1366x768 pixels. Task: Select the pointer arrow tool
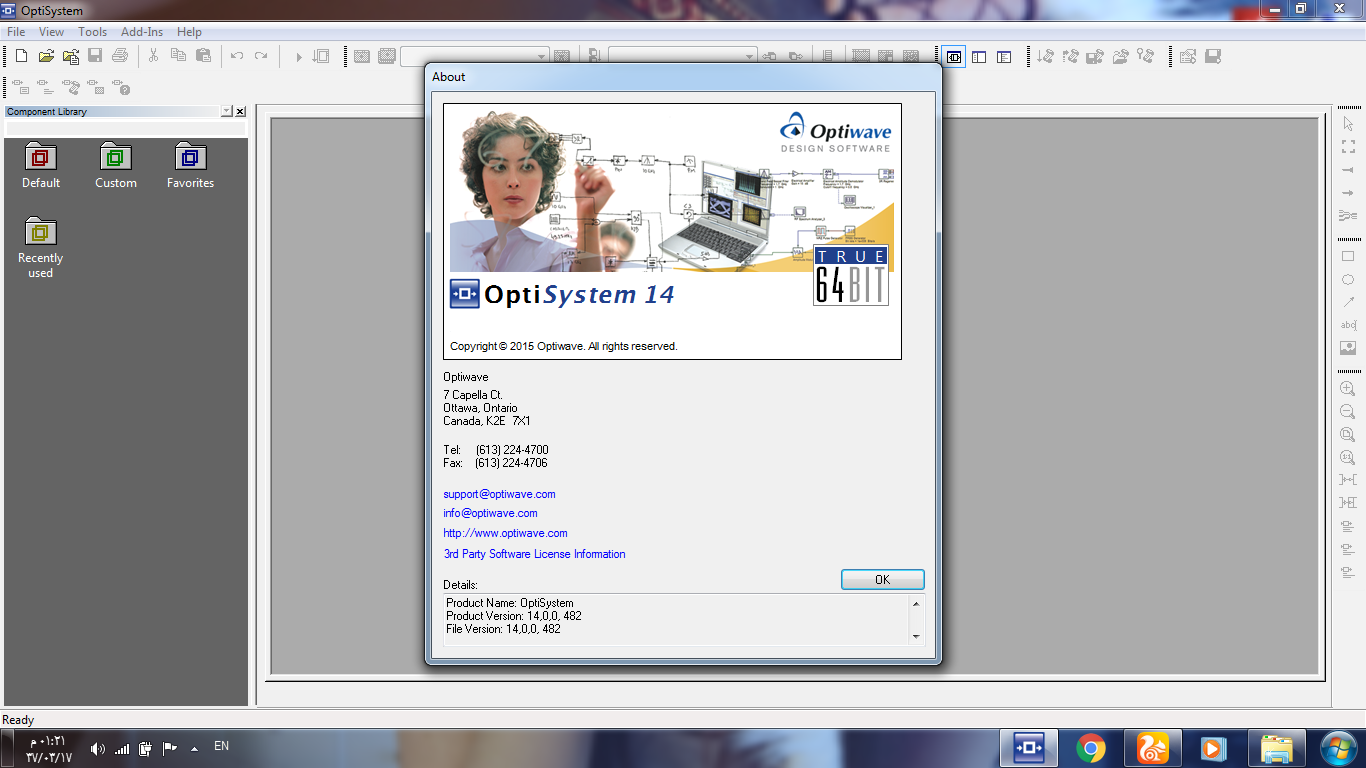(x=1348, y=123)
